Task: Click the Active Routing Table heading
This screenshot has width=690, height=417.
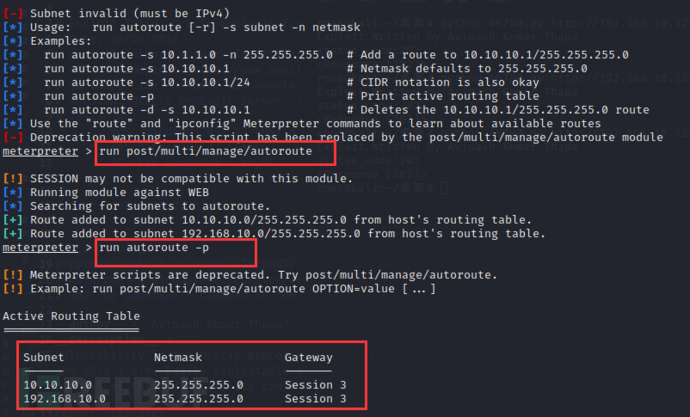Action: [71, 316]
